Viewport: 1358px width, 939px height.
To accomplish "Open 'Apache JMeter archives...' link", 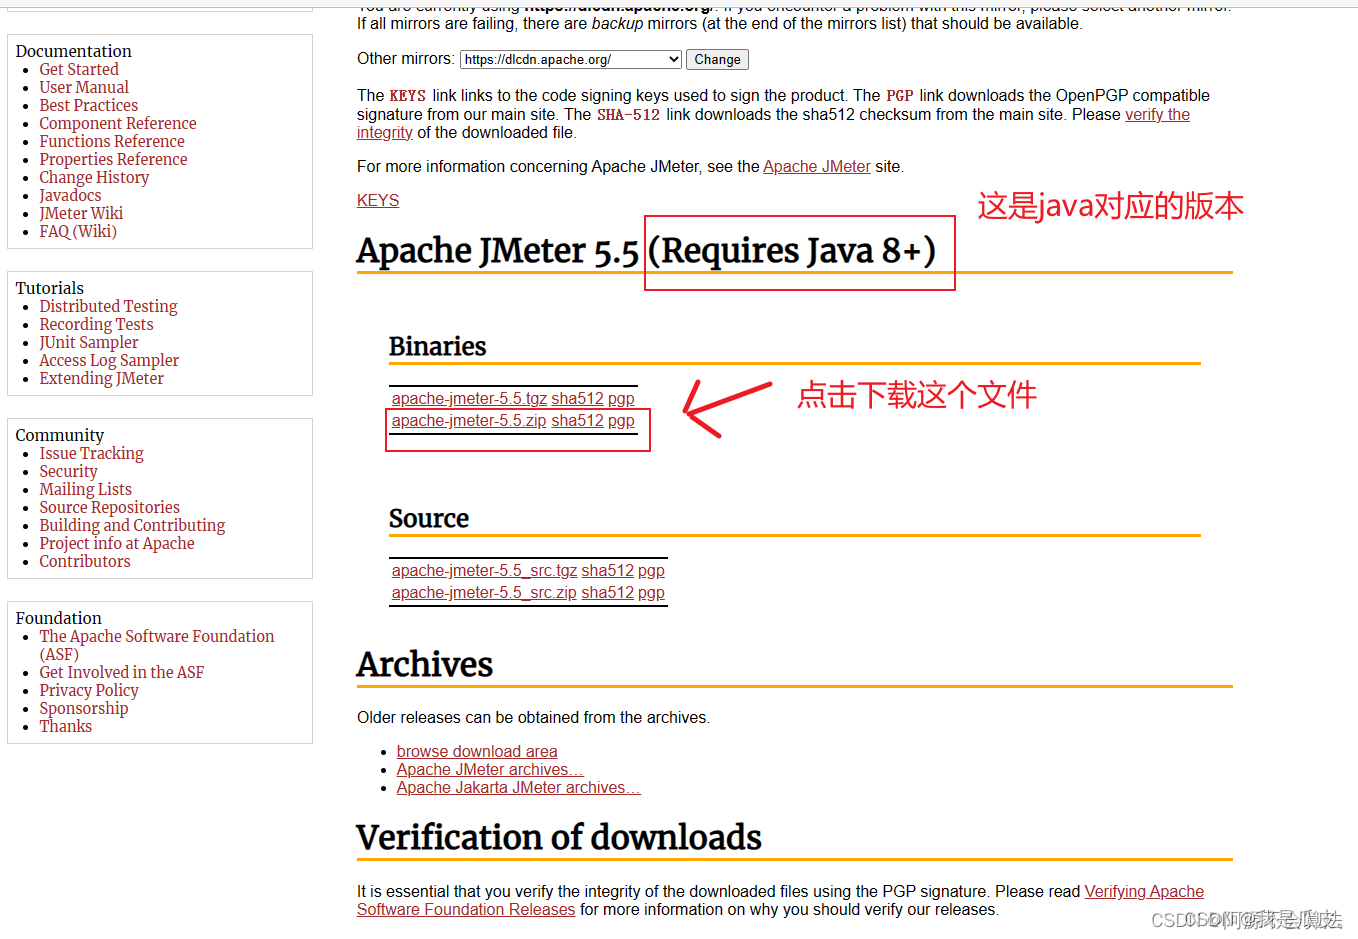I will point(490,769).
